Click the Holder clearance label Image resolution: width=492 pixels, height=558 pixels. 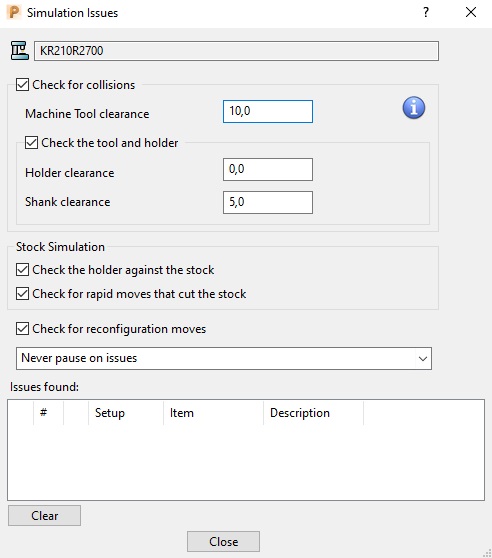coord(70,173)
